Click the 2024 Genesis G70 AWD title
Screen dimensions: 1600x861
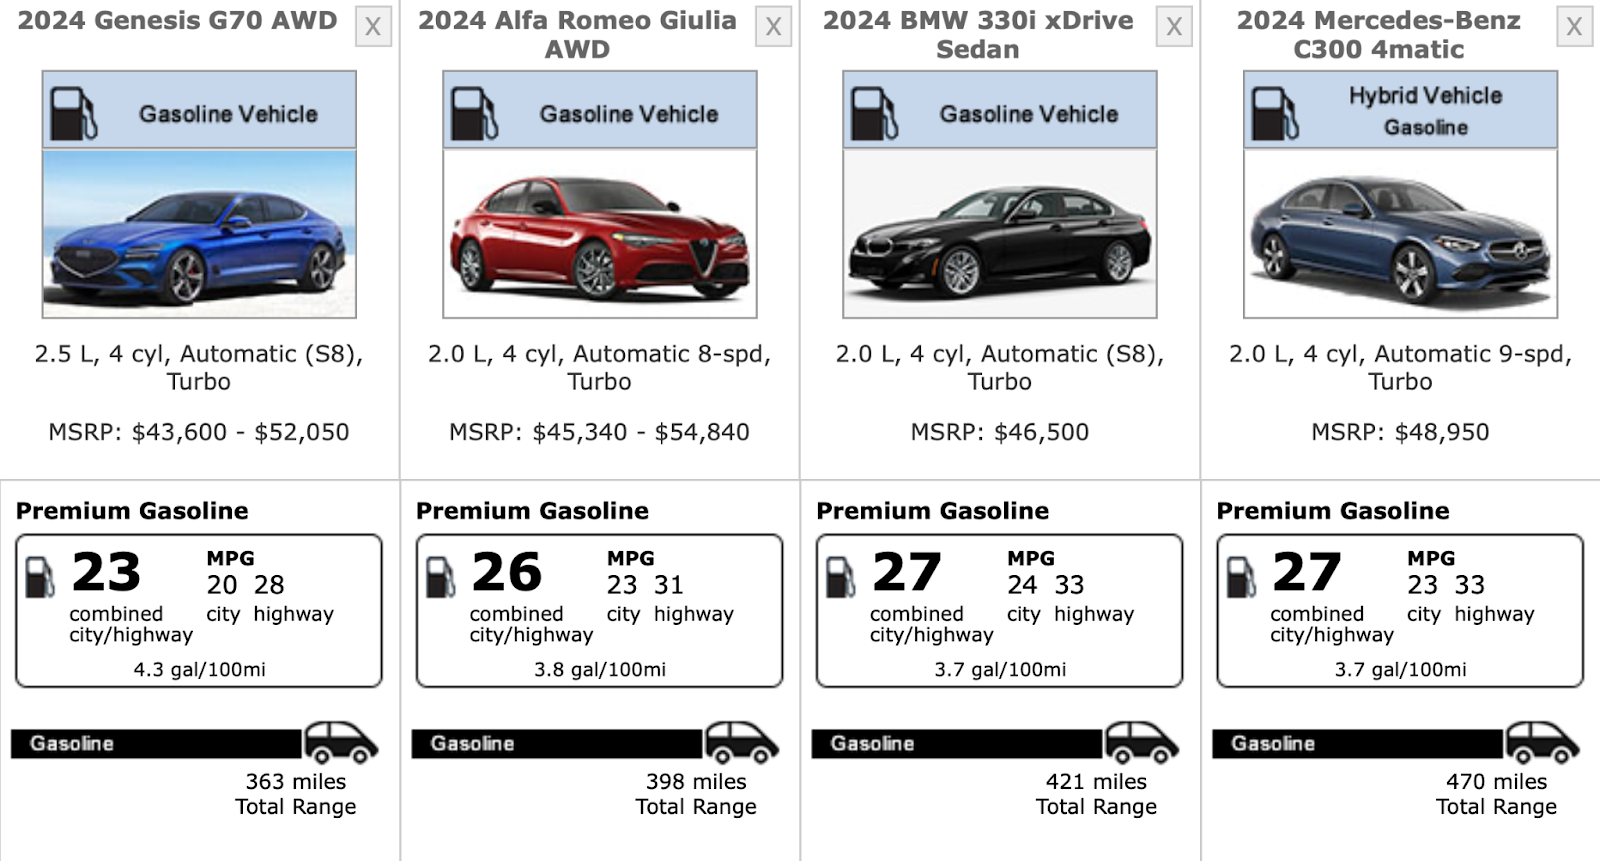(x=177, y=20)
